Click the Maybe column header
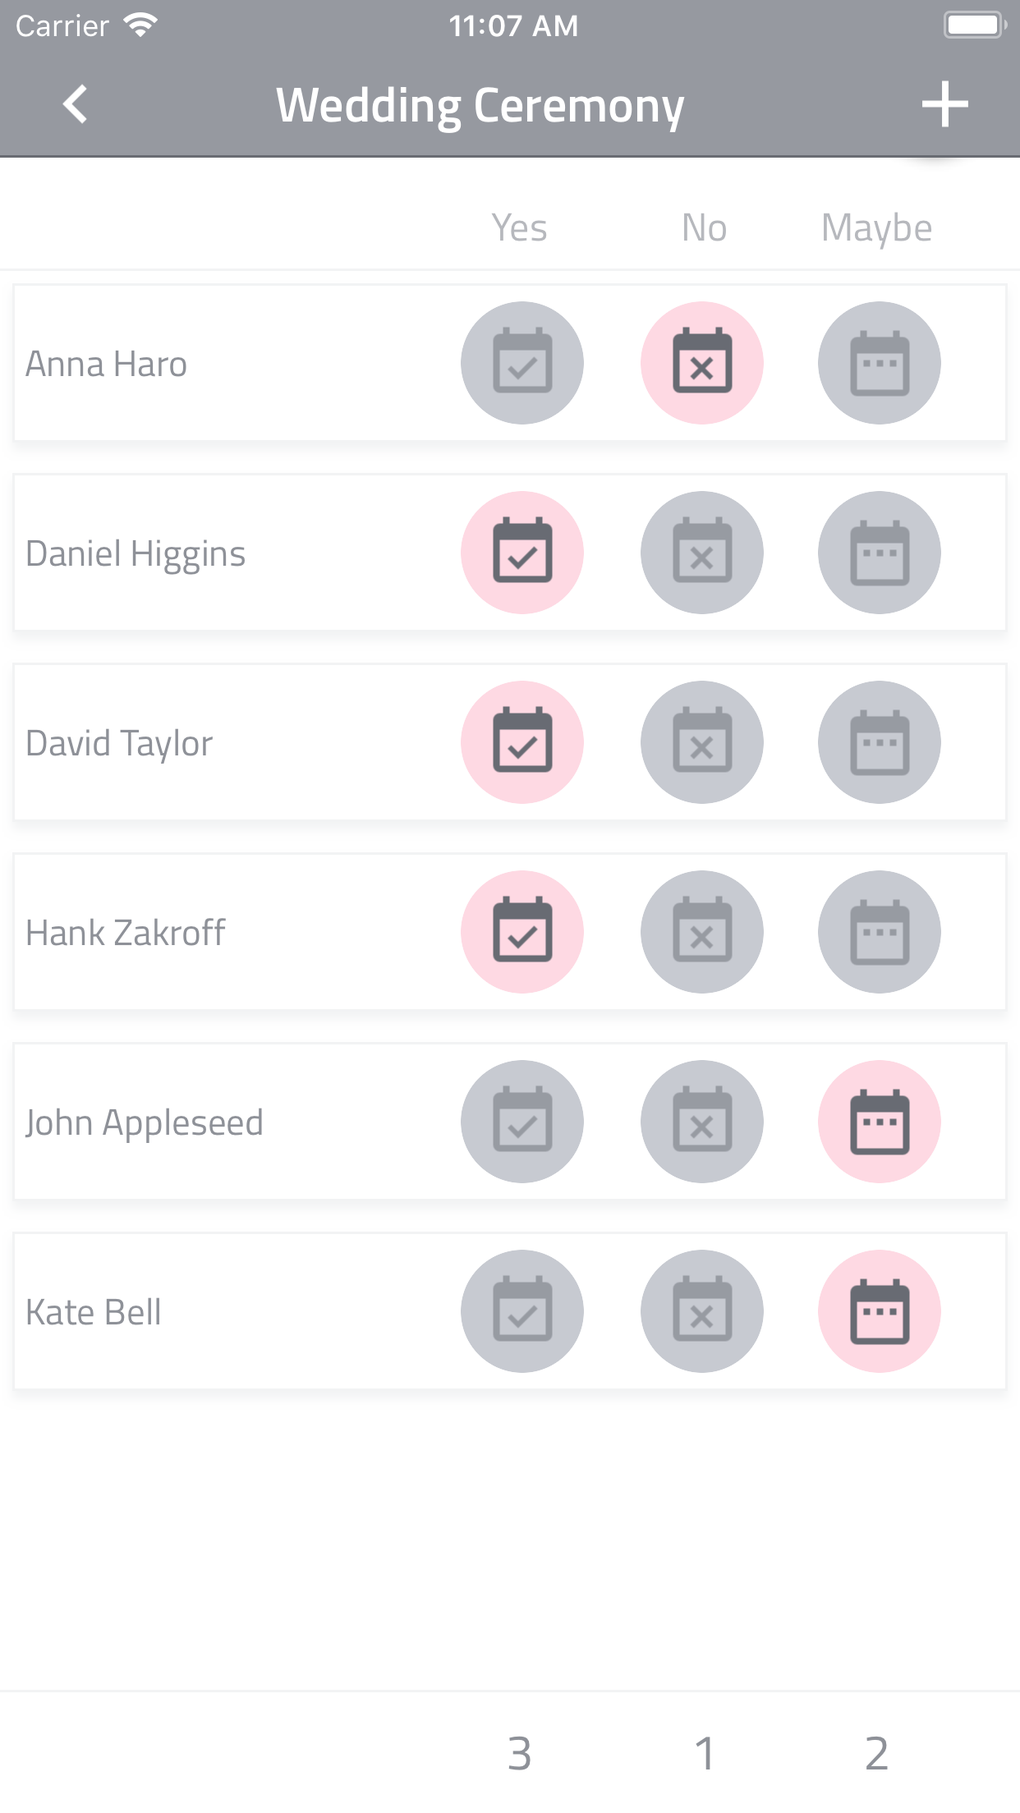1020x1813 pixels. (876, 228)
